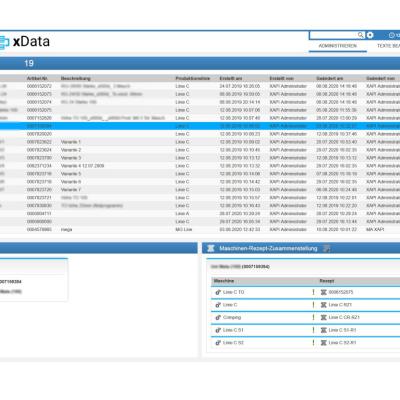Sort by the Erstellt am column header
Screen dimensions: 400x400
(x=231, y=79)
